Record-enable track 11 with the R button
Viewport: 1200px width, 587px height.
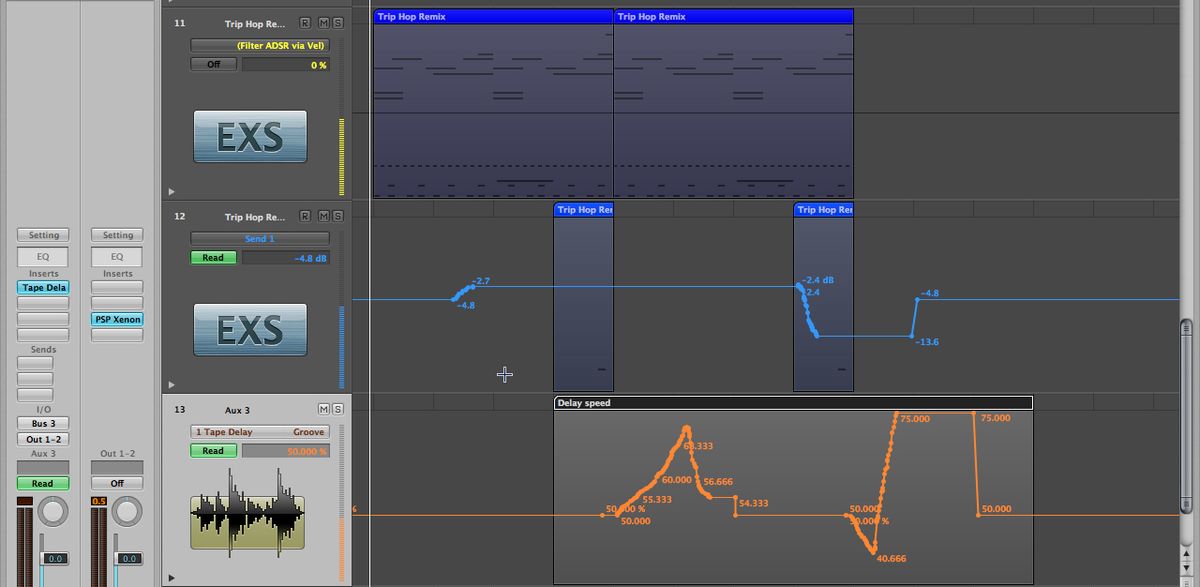(x=306, y=22)
